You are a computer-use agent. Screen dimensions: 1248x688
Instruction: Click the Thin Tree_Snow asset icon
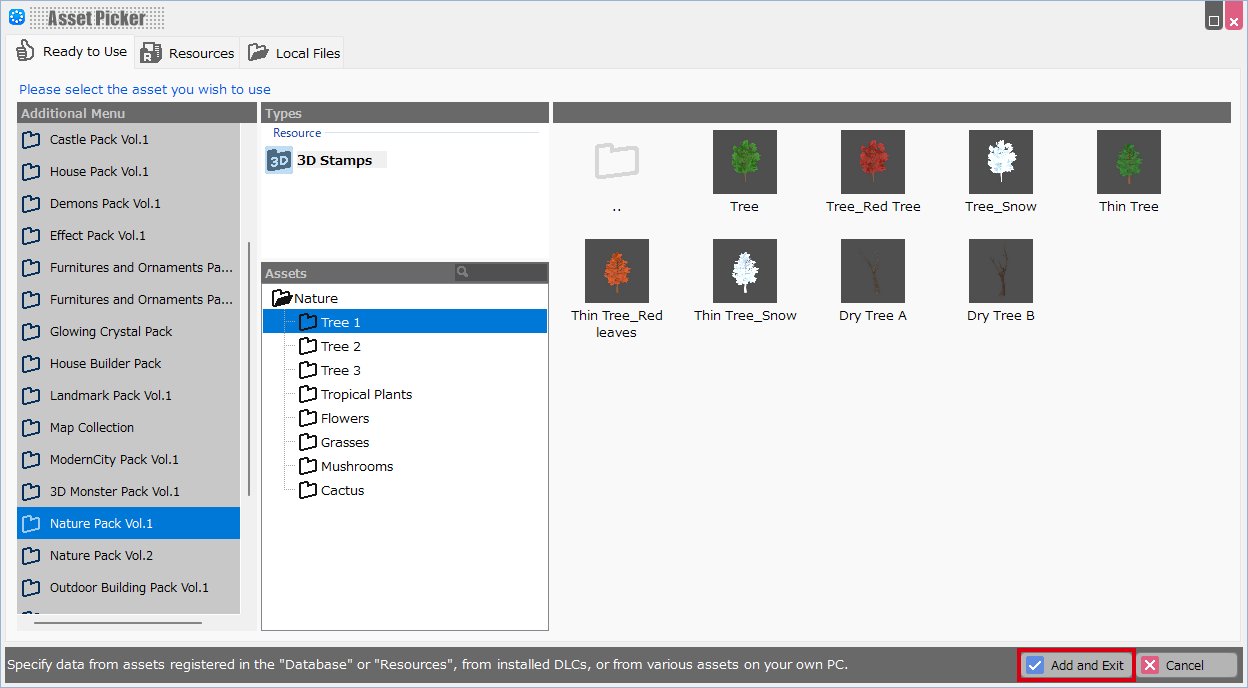tap(744, 271)
